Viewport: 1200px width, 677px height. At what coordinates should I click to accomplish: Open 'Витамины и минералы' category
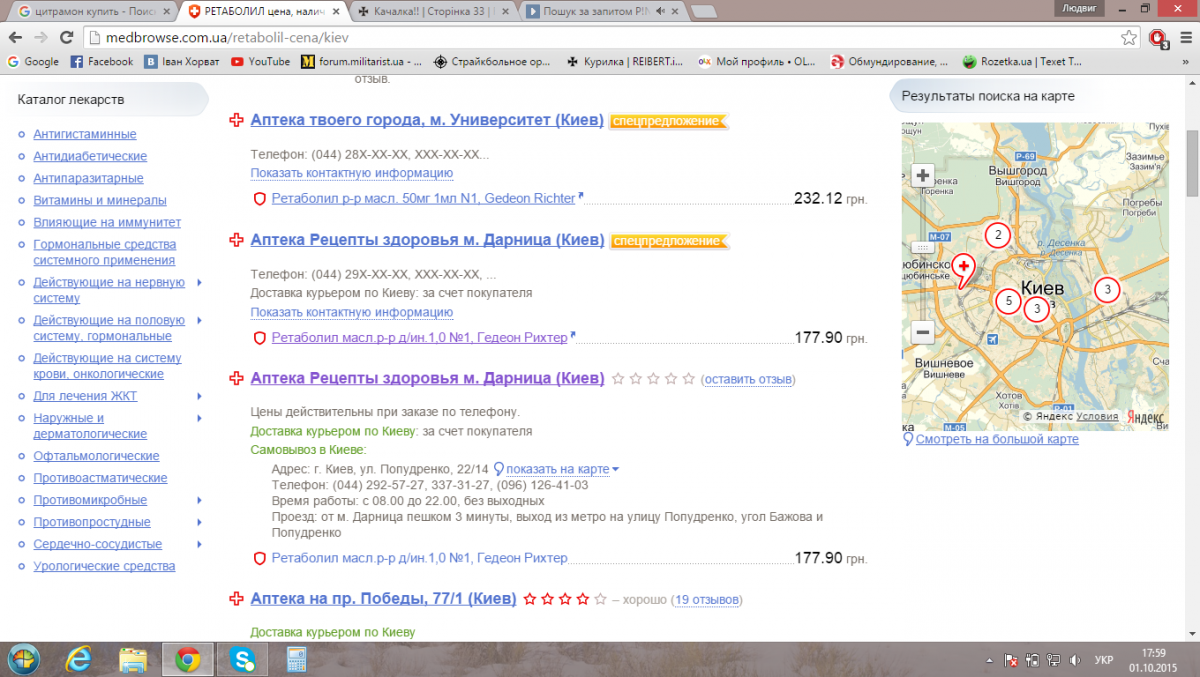coord(100,200)
